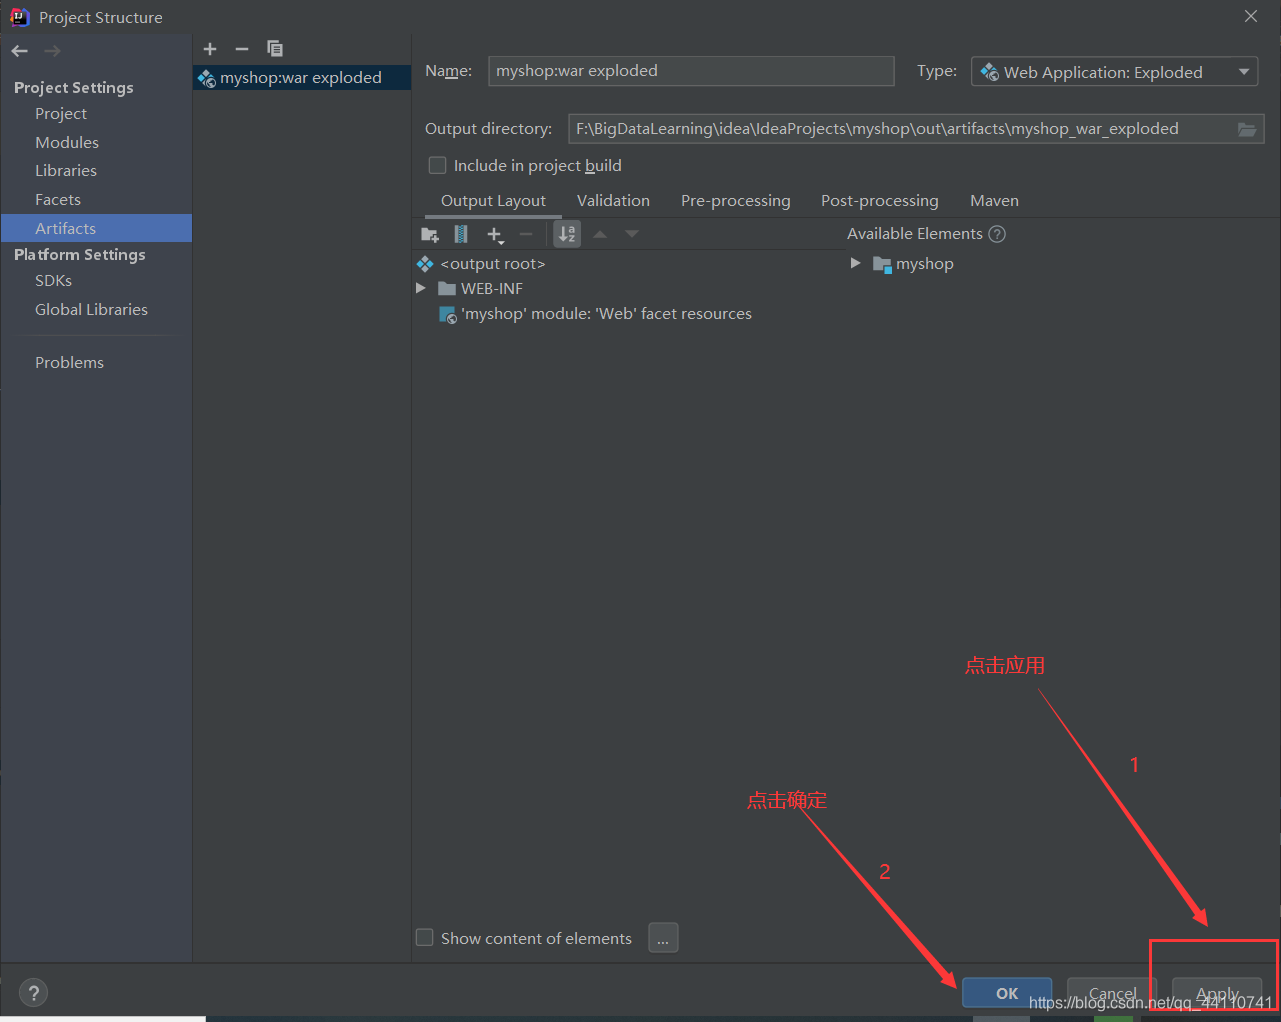
Task: Click inside the Name input field
Action: pos(690,71)
